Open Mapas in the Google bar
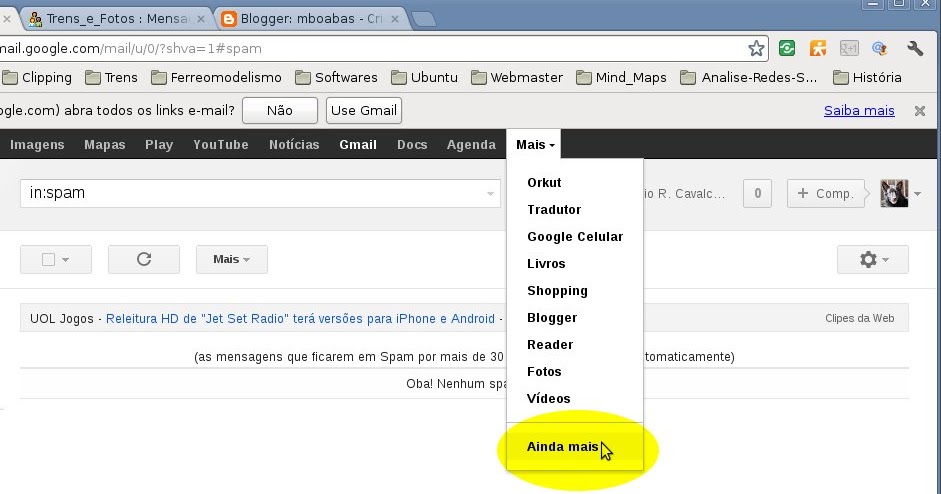Image resolution: width=941 pixels, height=494 pixels. click(104, 145)
